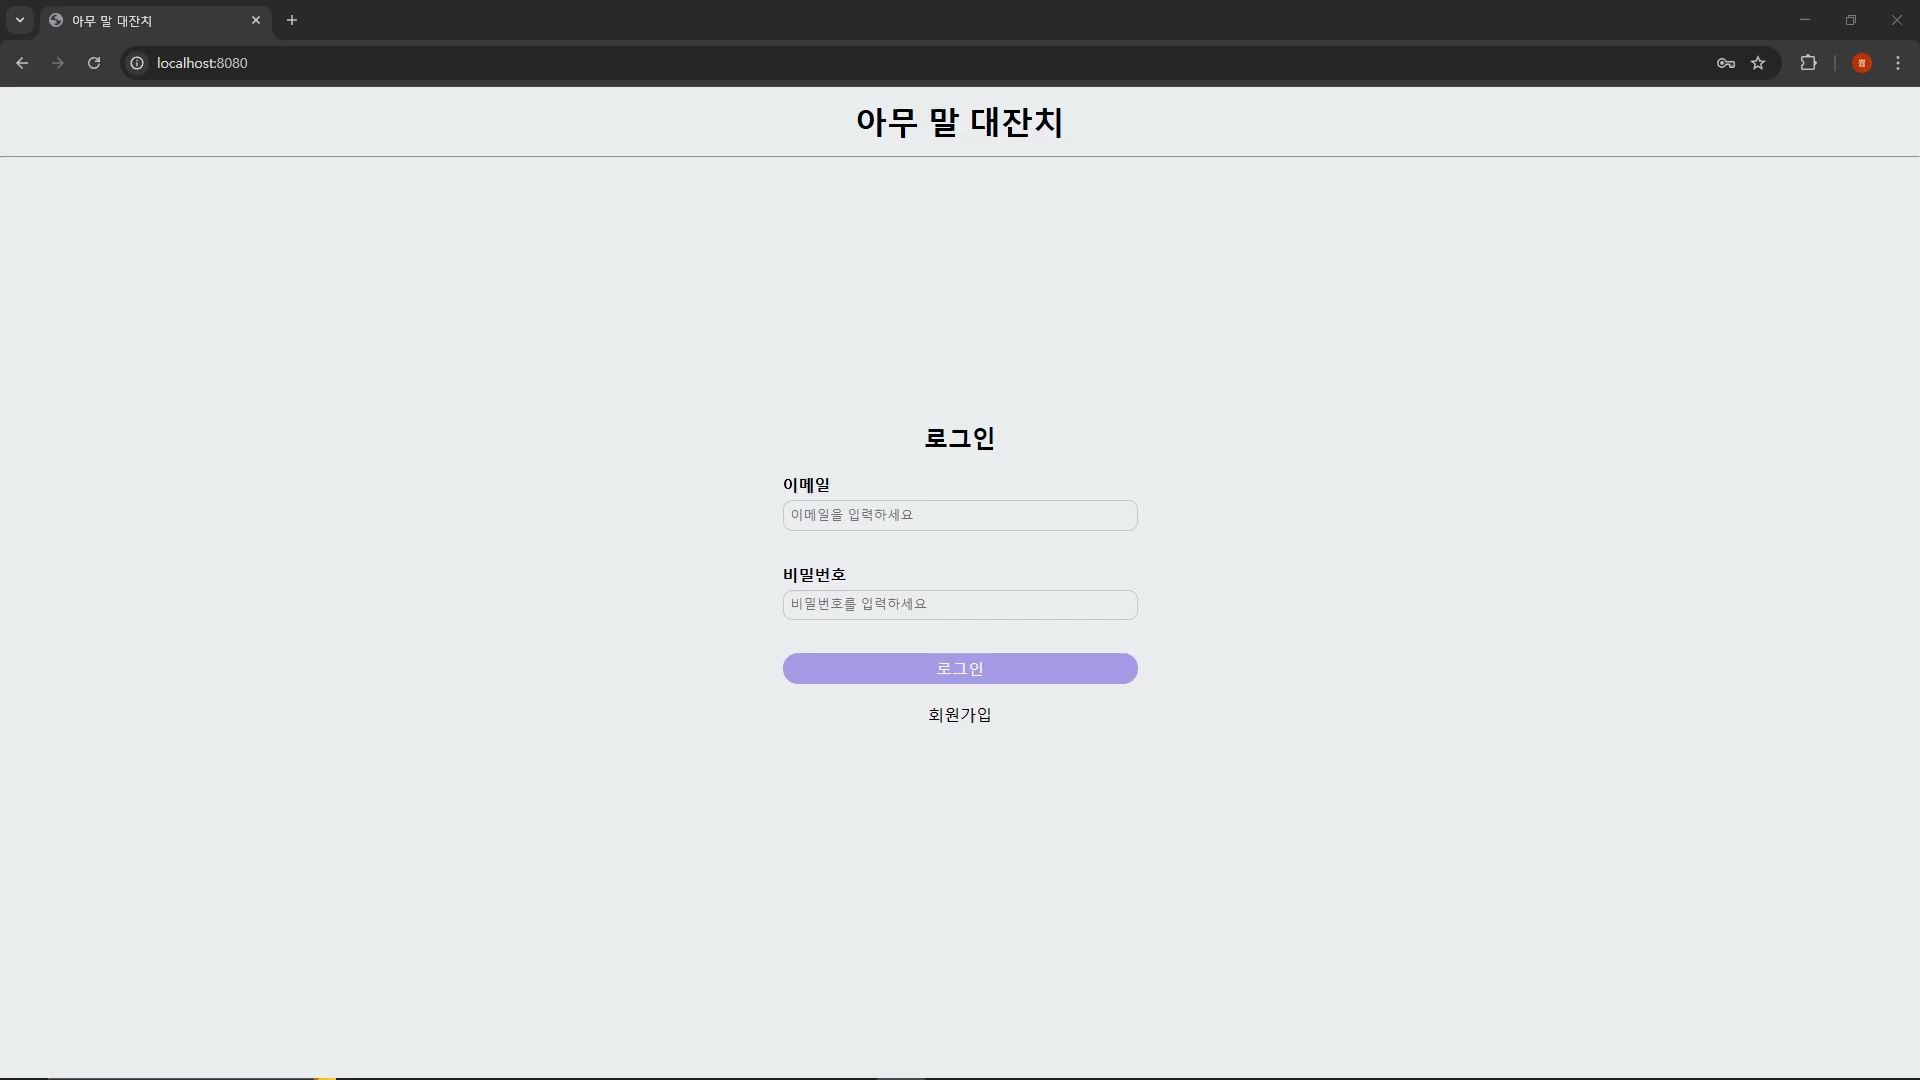1920x1080 pixels.
Task: Open the saved passwords key icon
Action: 1726,63
